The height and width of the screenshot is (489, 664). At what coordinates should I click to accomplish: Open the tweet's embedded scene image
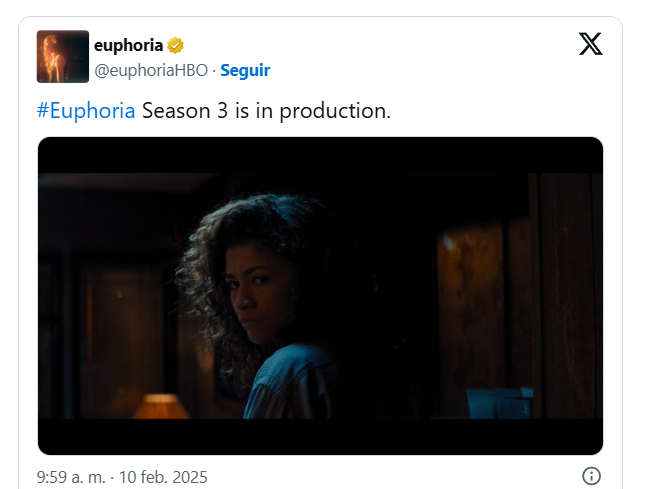320,296
